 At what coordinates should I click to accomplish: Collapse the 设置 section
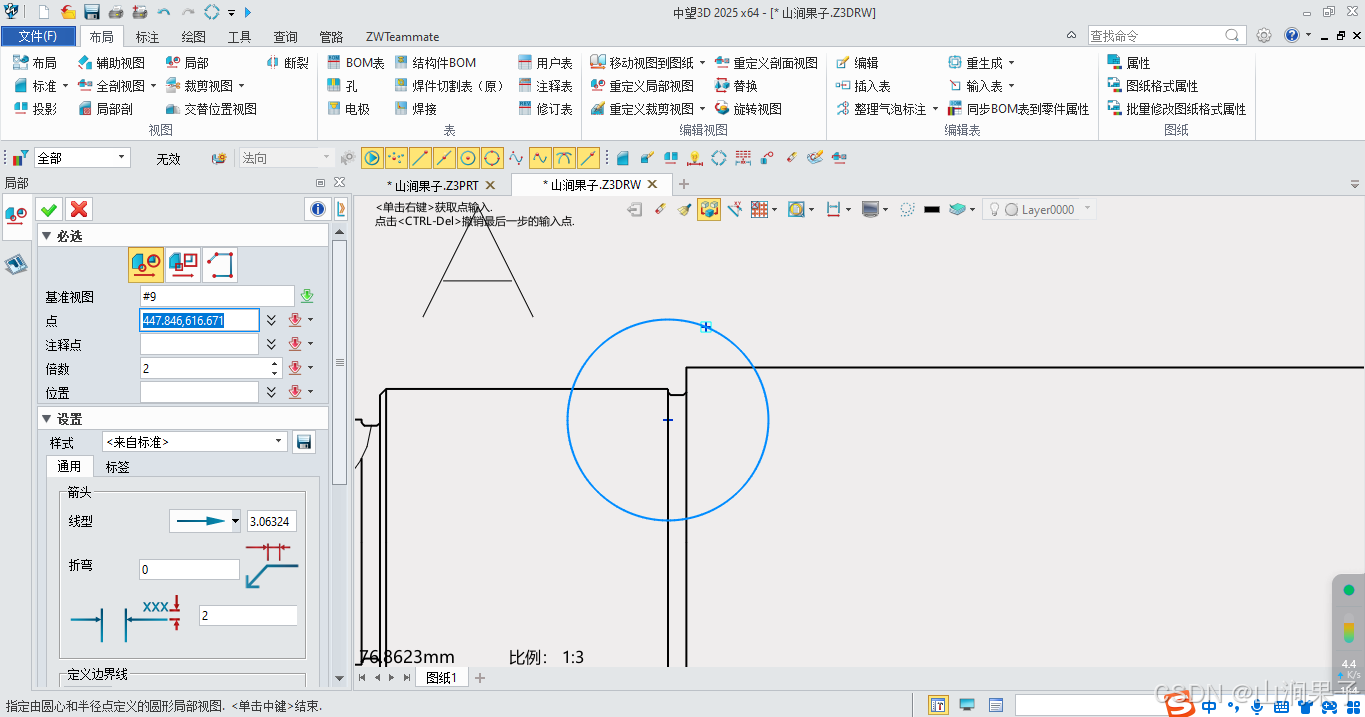point(46,419)
